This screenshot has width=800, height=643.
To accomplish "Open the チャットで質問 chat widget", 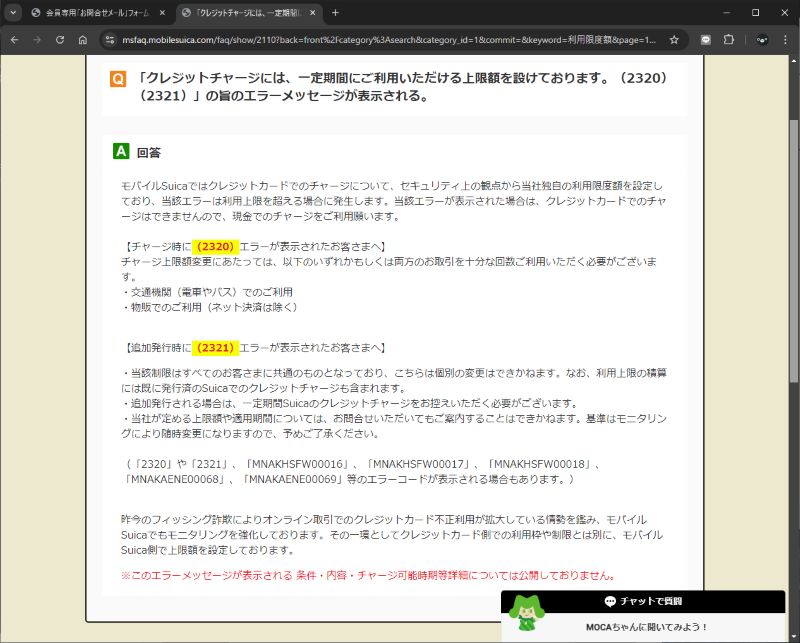I will [x=643, y=601].
